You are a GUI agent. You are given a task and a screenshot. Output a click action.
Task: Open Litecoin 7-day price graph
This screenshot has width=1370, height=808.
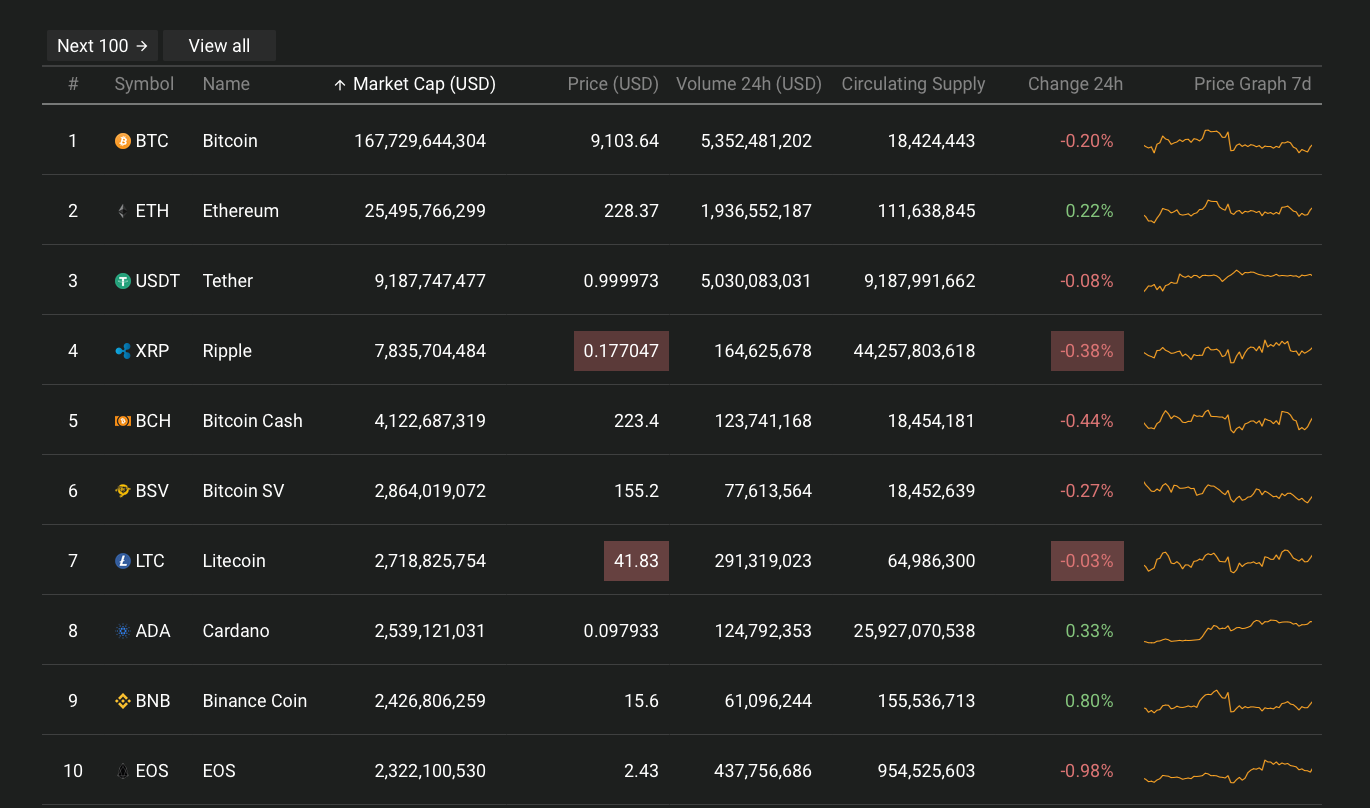[1228, 561]
